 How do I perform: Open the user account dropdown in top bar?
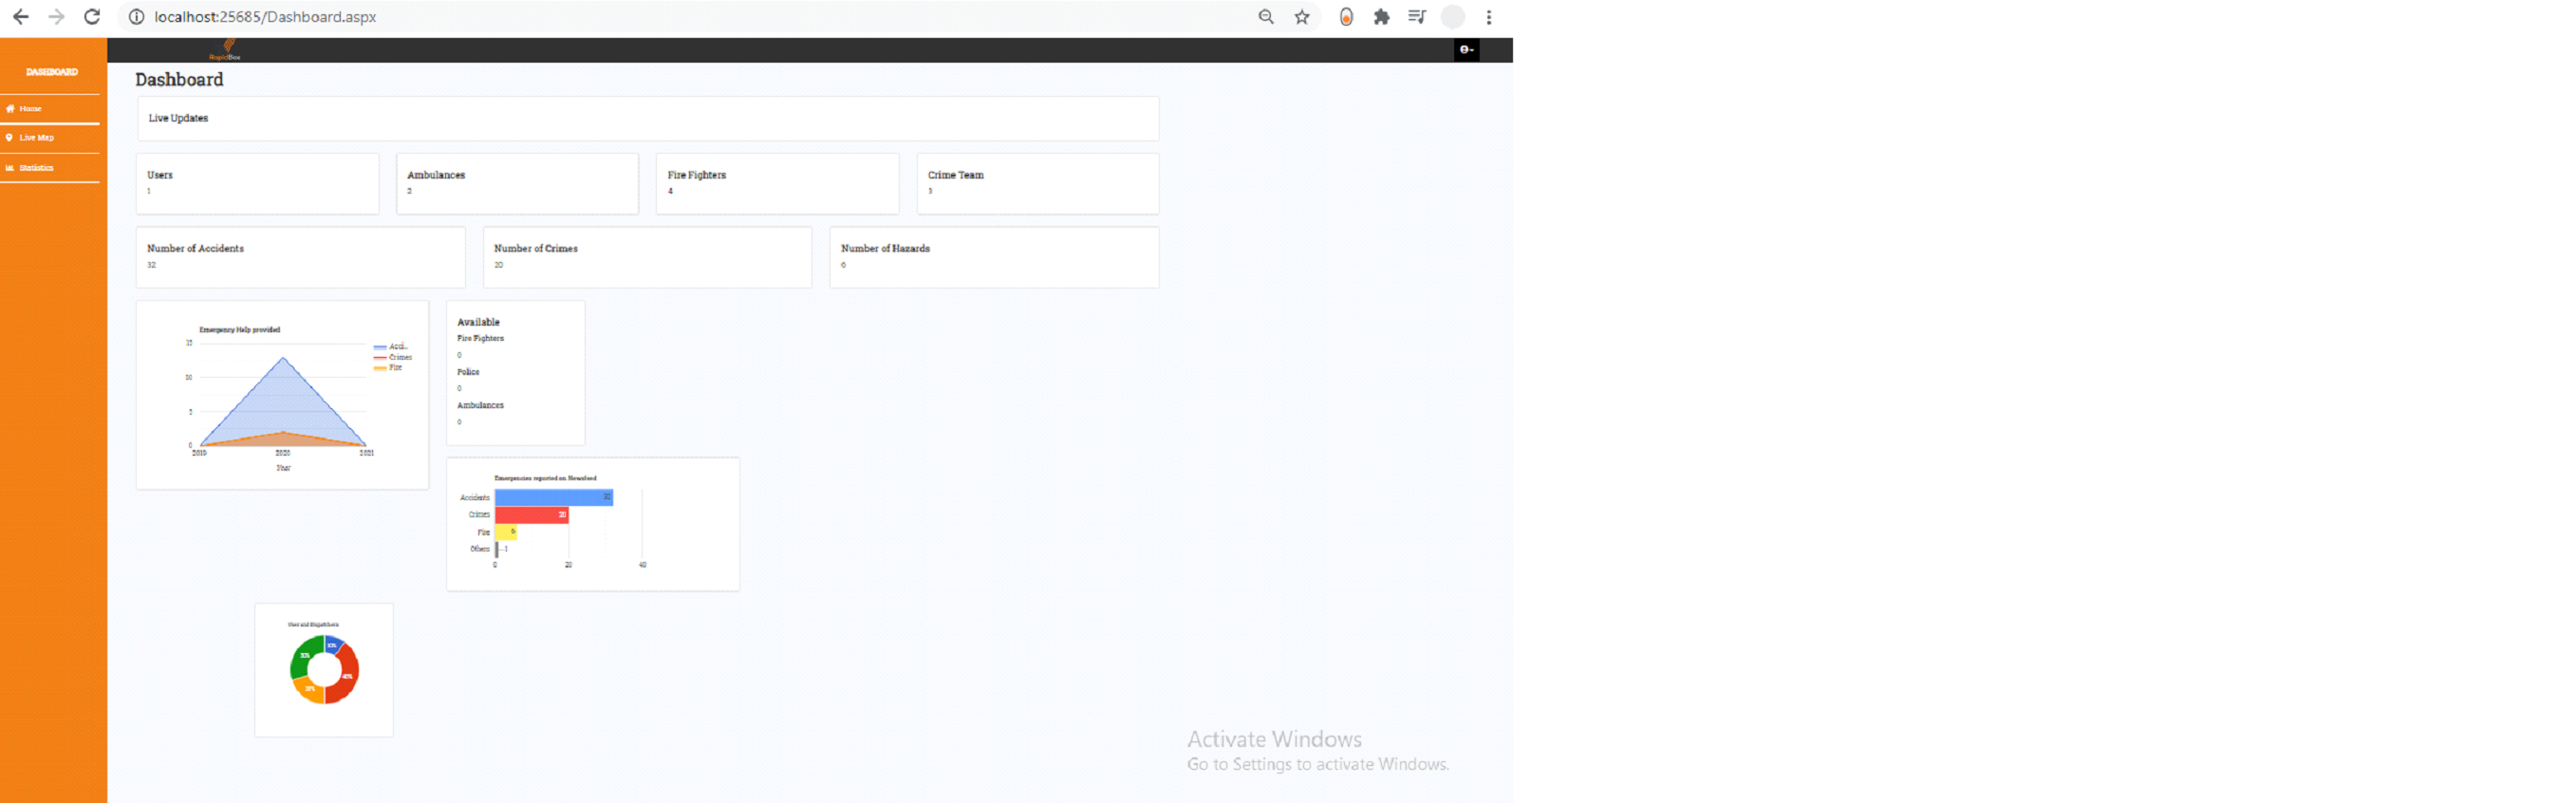(1466, 50)
